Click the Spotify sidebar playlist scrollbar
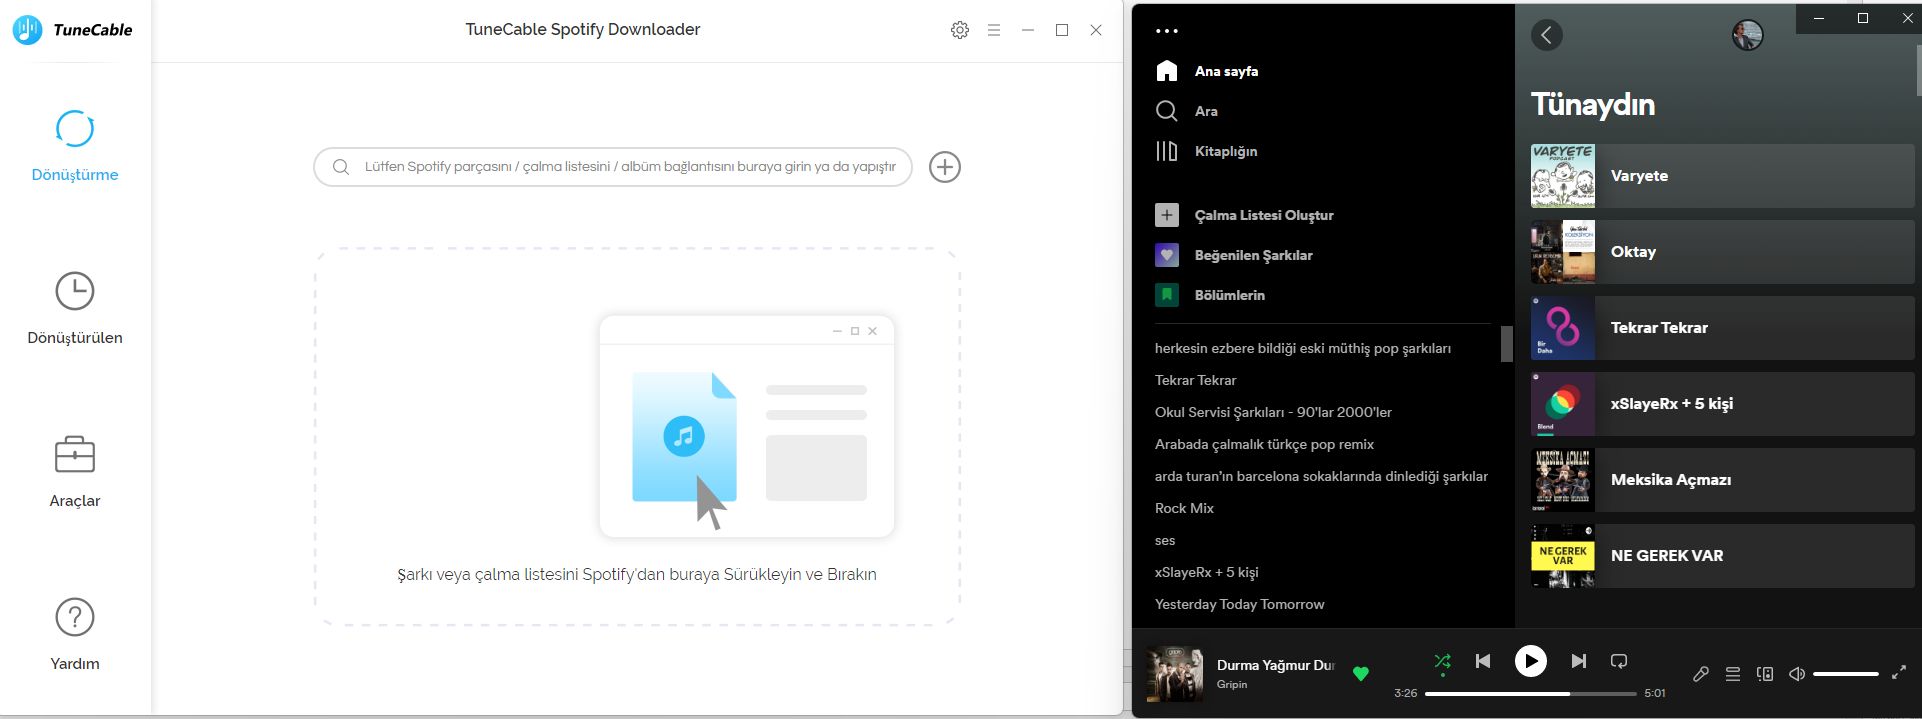Screen dimensions: 1922x719 pos(1506,344)
